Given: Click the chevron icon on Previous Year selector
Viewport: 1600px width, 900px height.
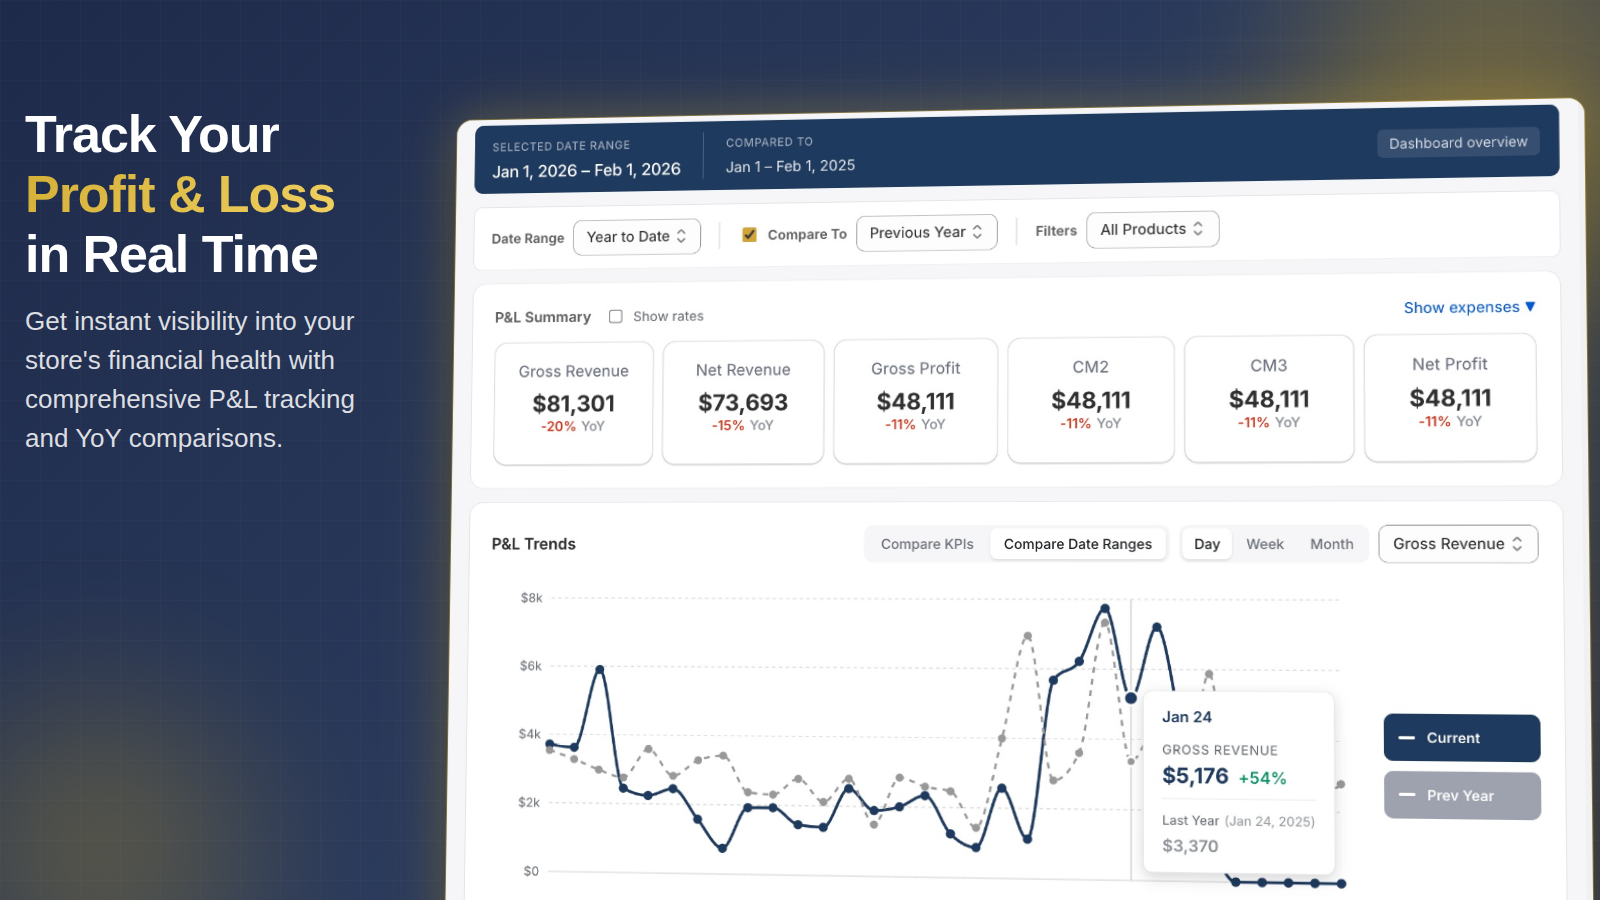Looking at the screenshot, I should (x=977, y=231).
